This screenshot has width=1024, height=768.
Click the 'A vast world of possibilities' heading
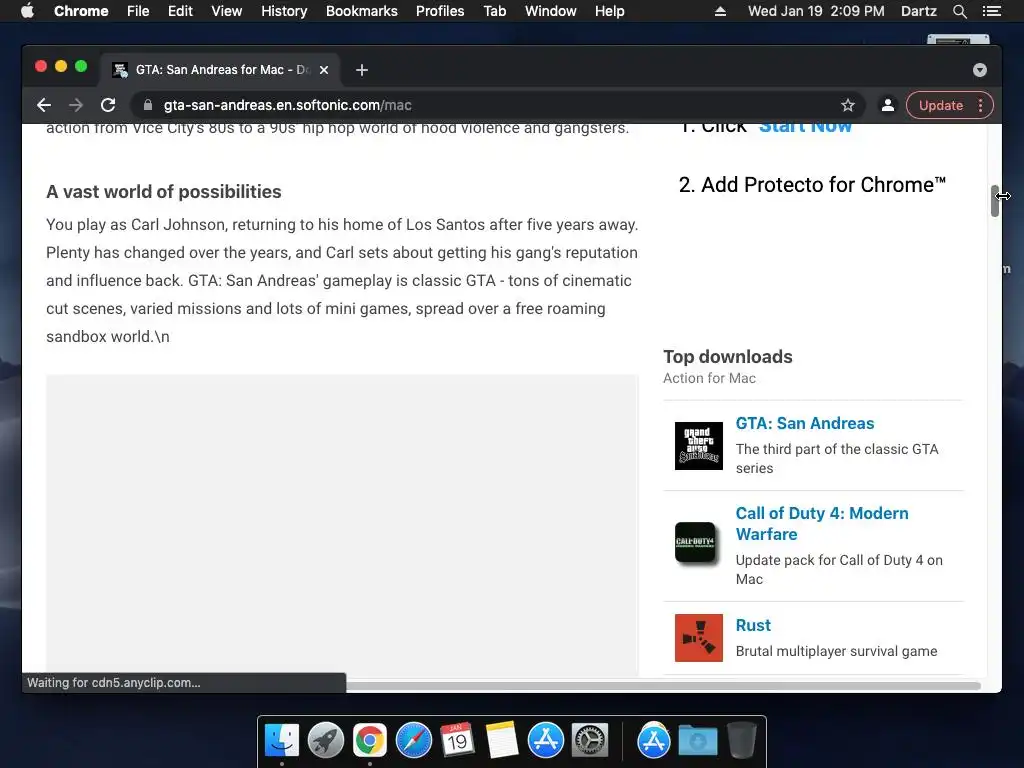click(x=163, y=191)
